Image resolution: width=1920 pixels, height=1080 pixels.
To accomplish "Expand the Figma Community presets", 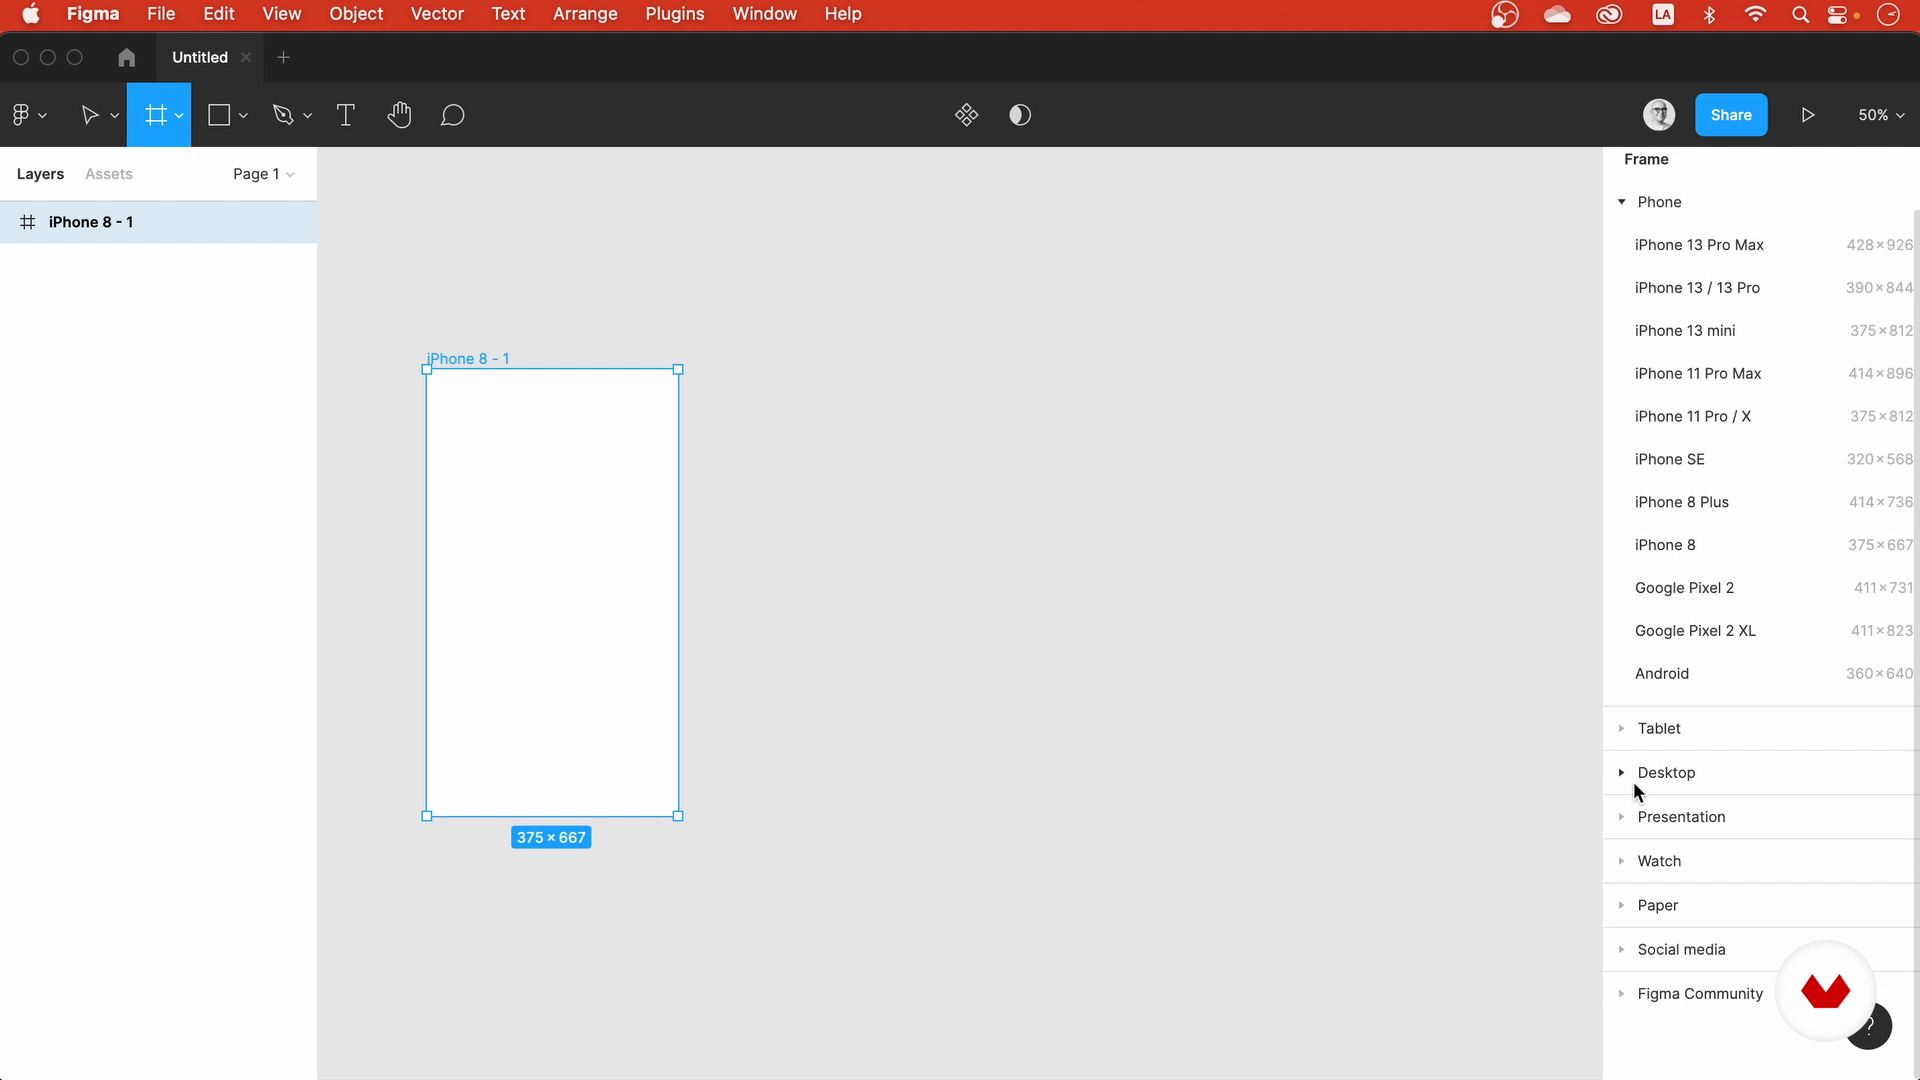I will [x=1621, y=994].
